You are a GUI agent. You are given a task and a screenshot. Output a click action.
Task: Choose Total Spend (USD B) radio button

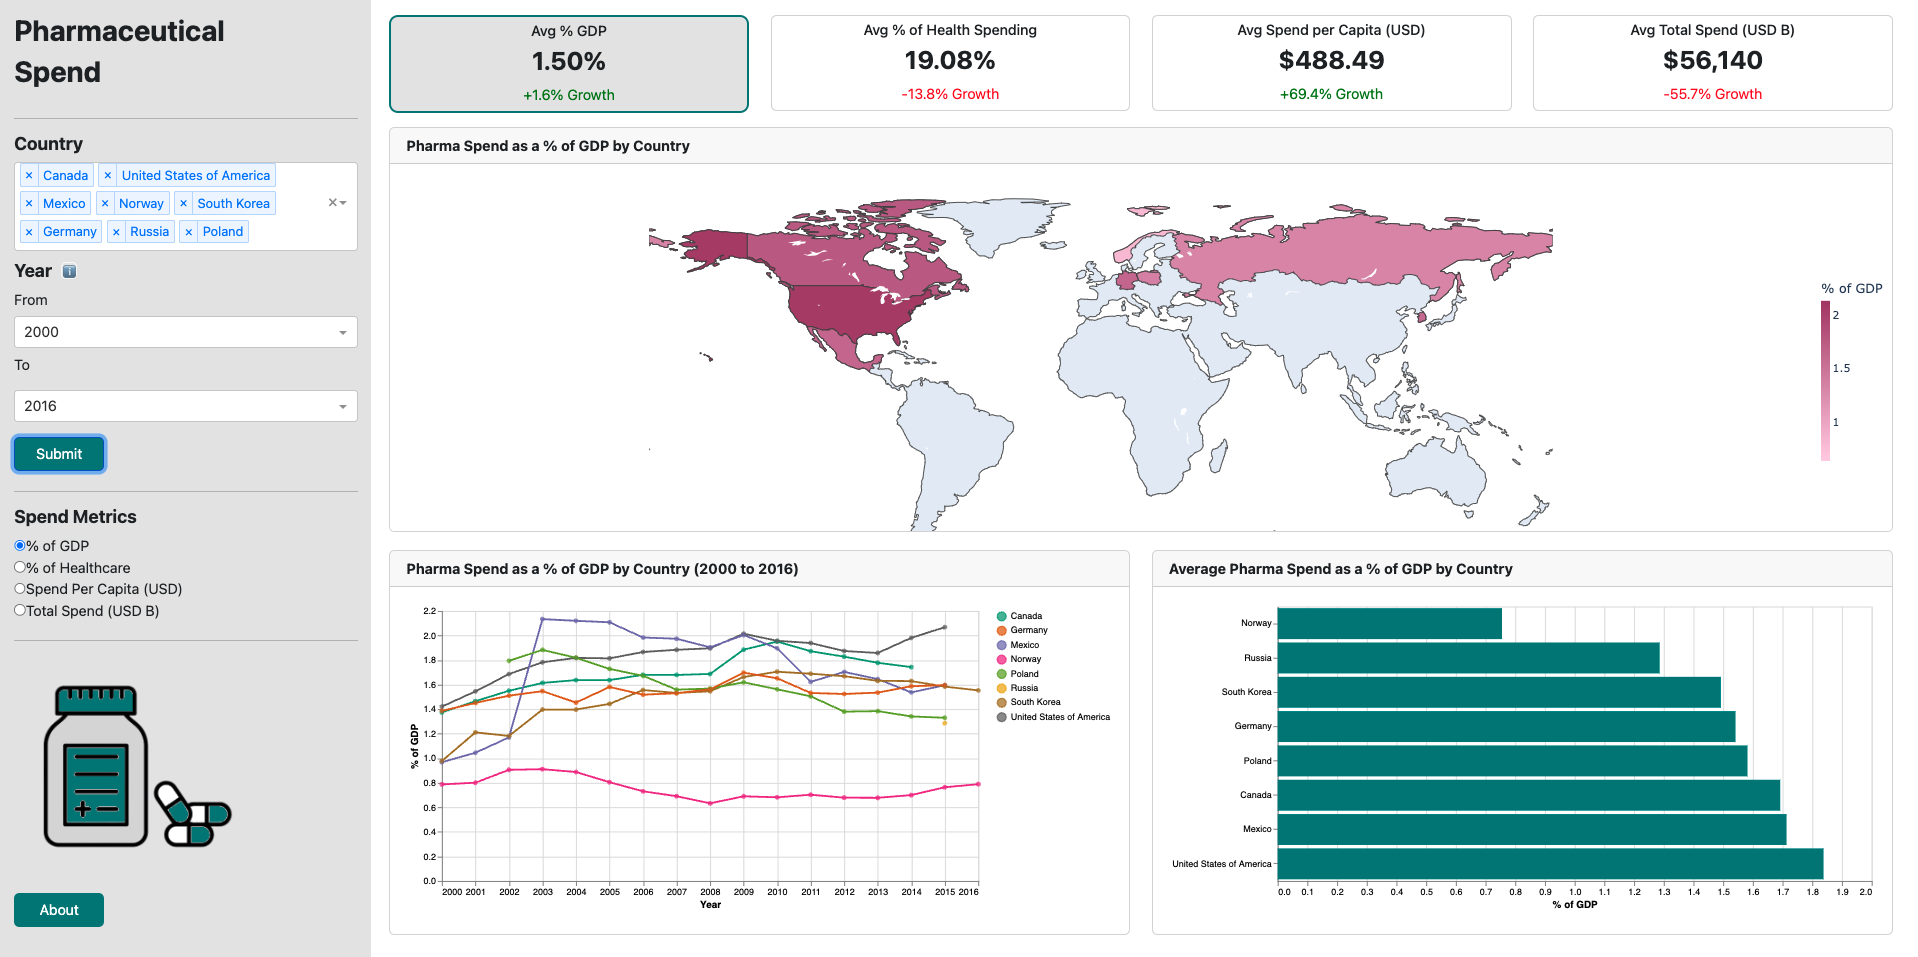coord(20,610)
